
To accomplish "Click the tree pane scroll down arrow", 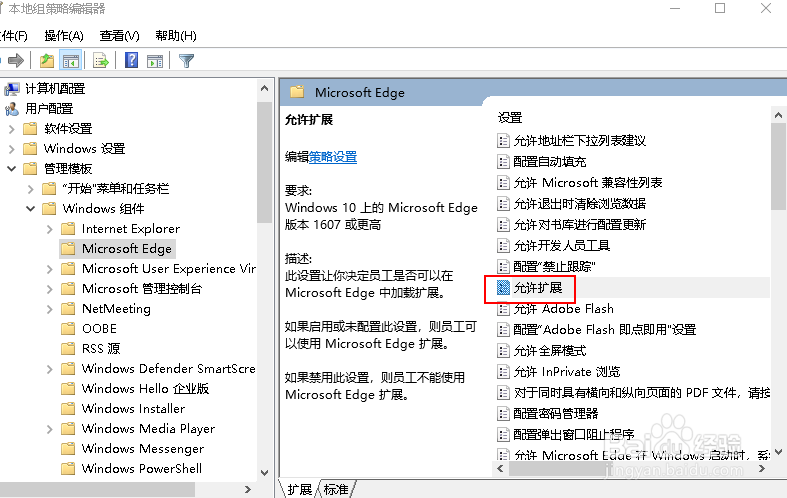I will point(265,472).
